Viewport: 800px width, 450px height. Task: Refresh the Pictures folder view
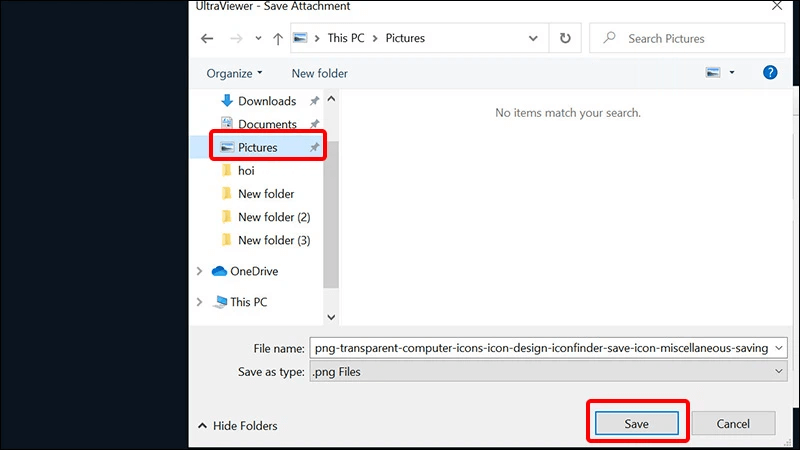tap(565, 38)
